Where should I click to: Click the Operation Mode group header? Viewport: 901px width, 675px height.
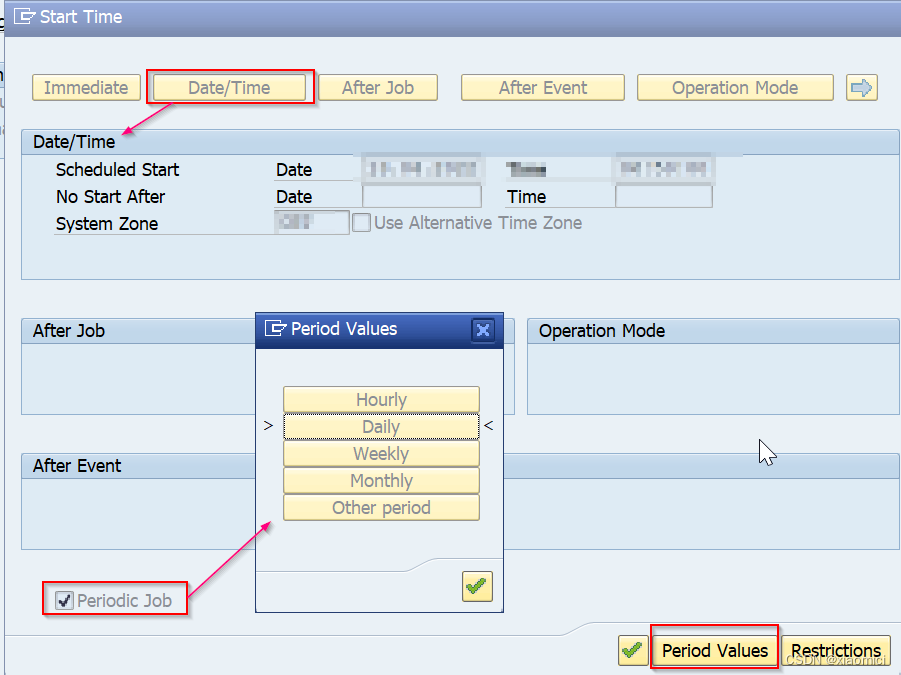tap(713, 331)
